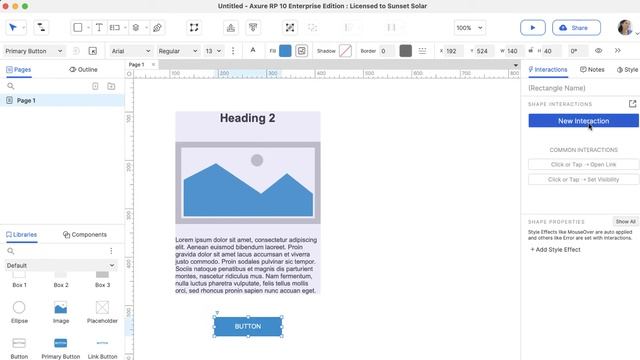Switch to the Pages tab
This screenshot has height=360, width=640.
click(19, 69)
